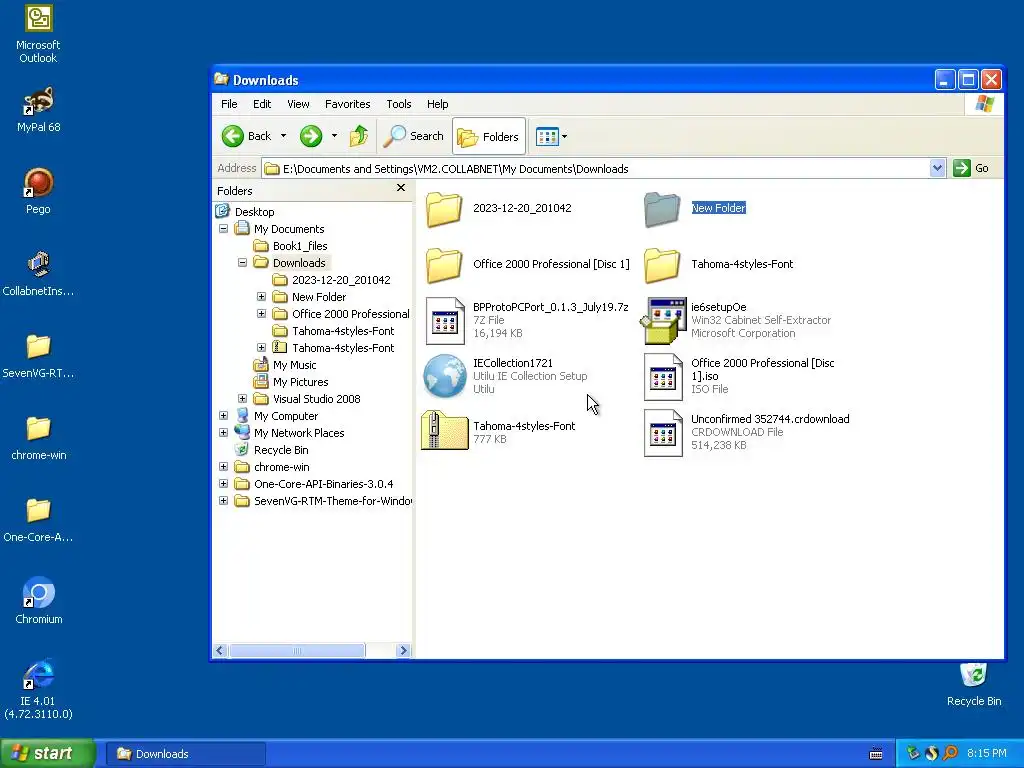
Task: Open Forward history dropdown arrow
Action: pos(334,136)
